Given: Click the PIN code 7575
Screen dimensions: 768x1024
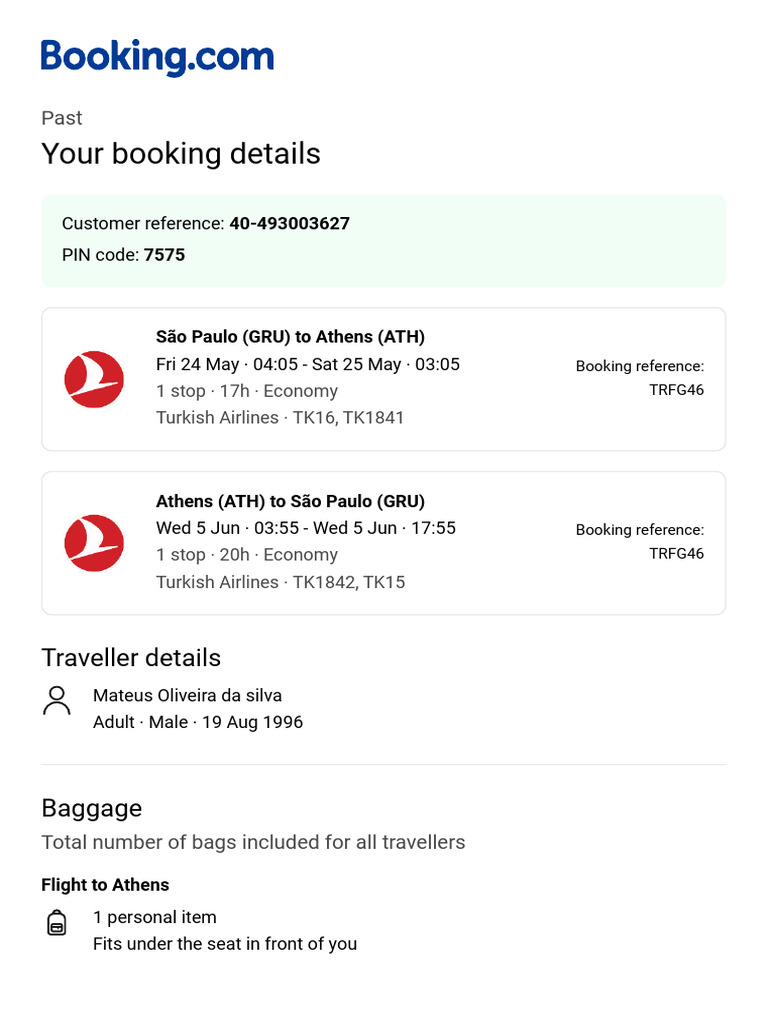Looking at the screenshot, I should [x=164, y=255].
